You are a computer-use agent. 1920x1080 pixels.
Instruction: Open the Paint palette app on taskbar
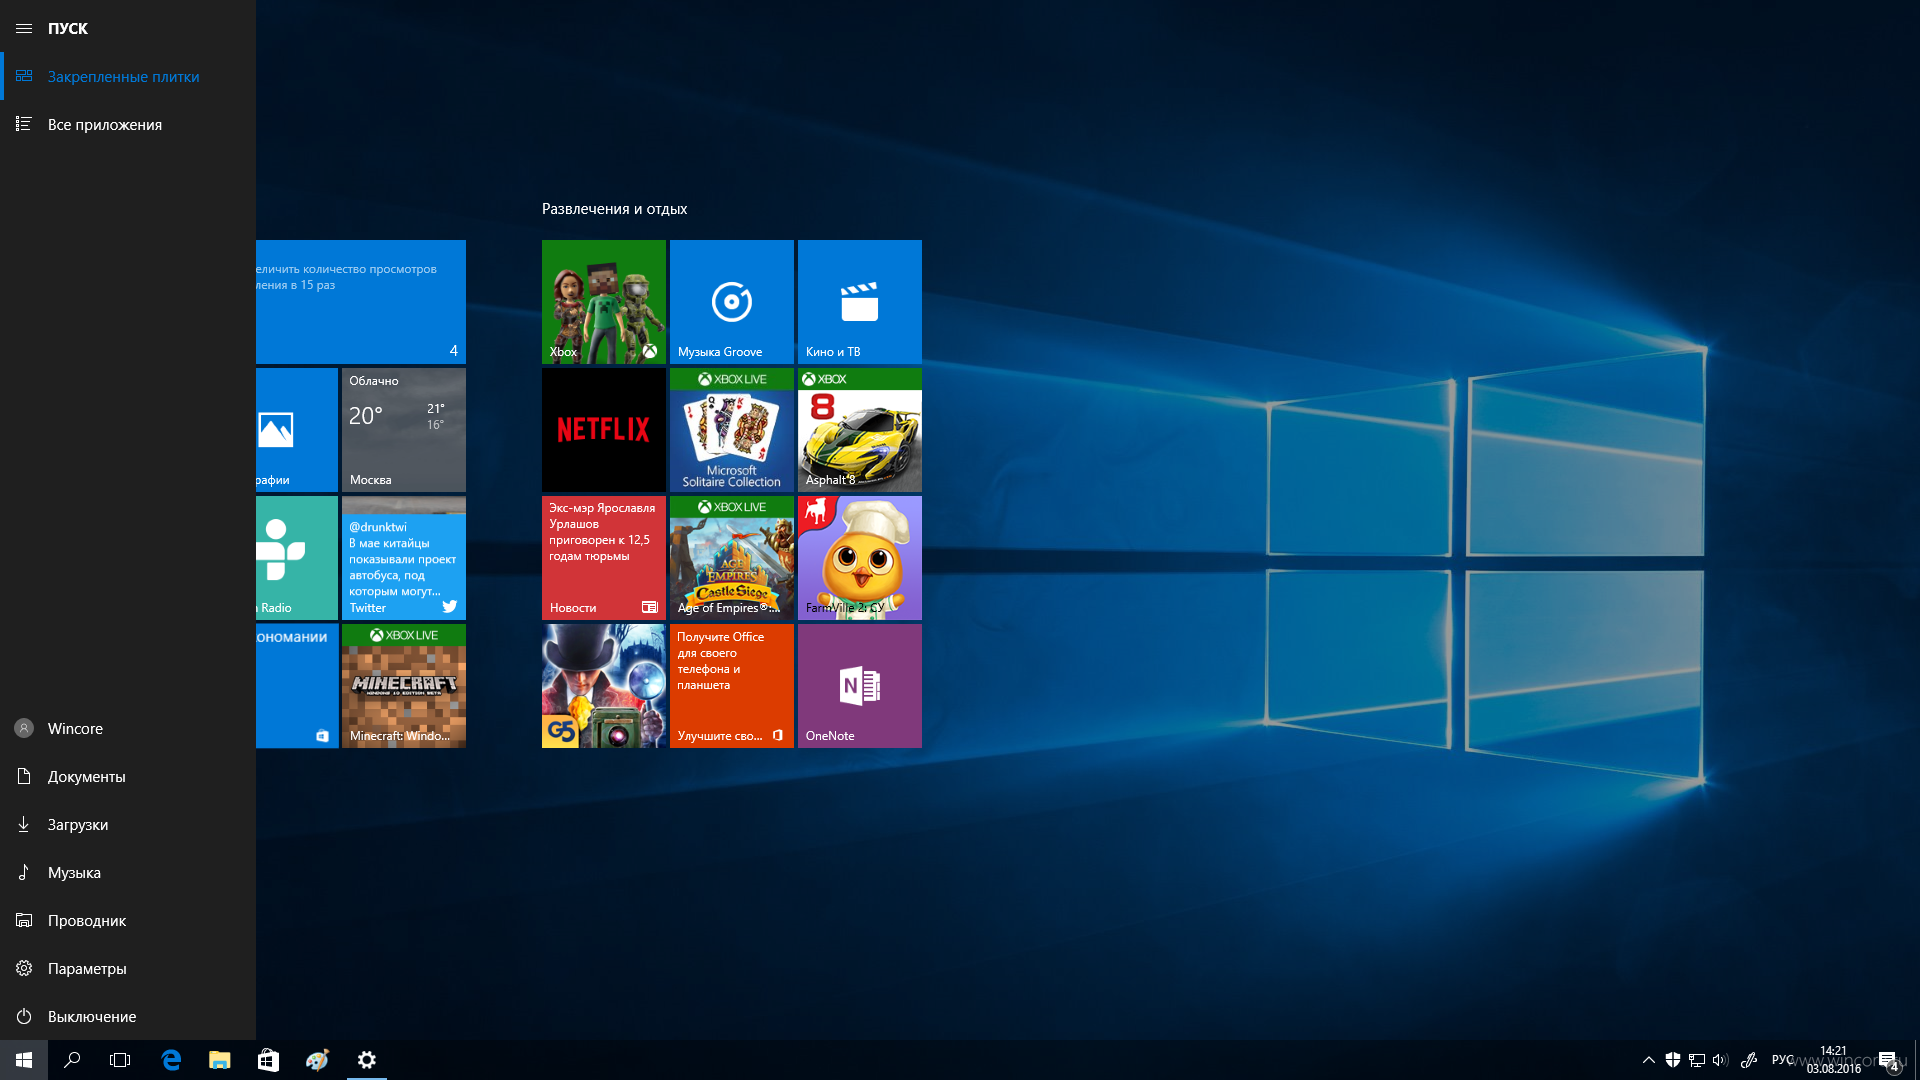[x=317, y=1060]
